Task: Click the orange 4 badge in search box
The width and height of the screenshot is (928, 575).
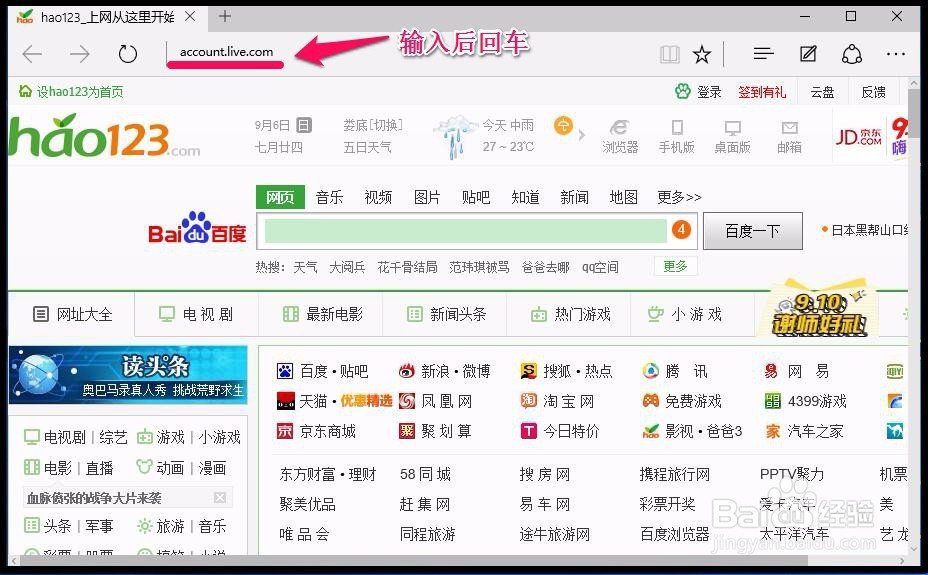Action: (x=681, y=230)
